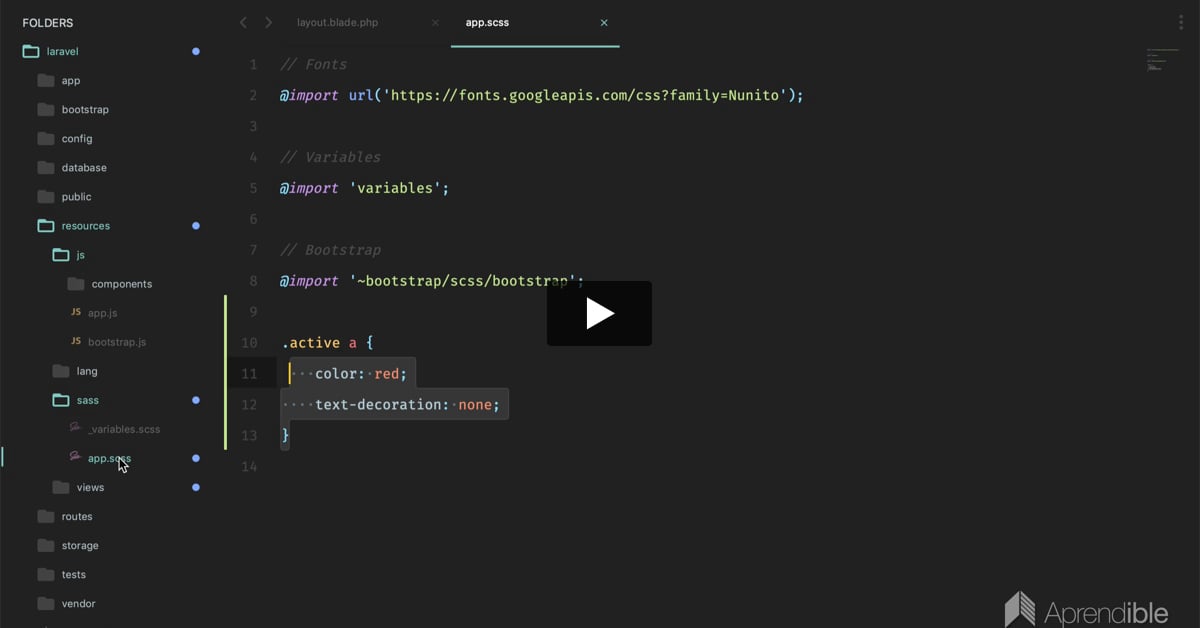Image resolution: width=1200 pixels, height=628 pixels.
Task: Click the Sass icon beside _variables.scss
Action: tap(75, 427)
